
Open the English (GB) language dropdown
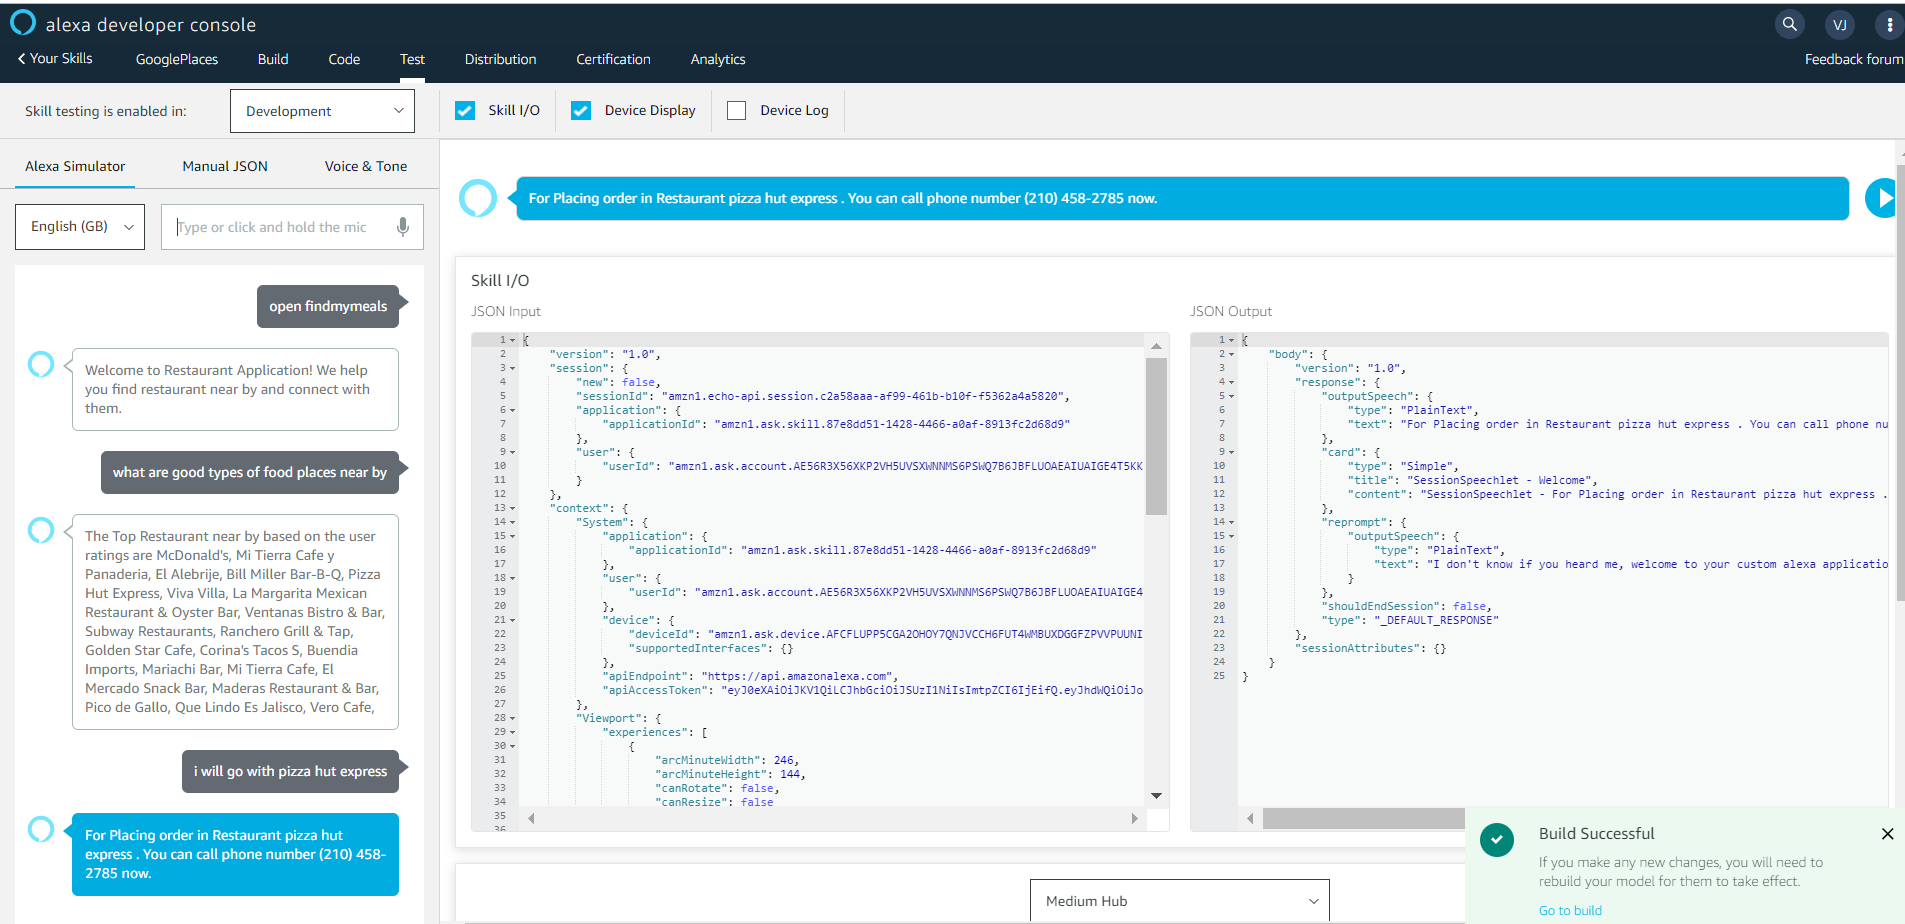(80, 227)
